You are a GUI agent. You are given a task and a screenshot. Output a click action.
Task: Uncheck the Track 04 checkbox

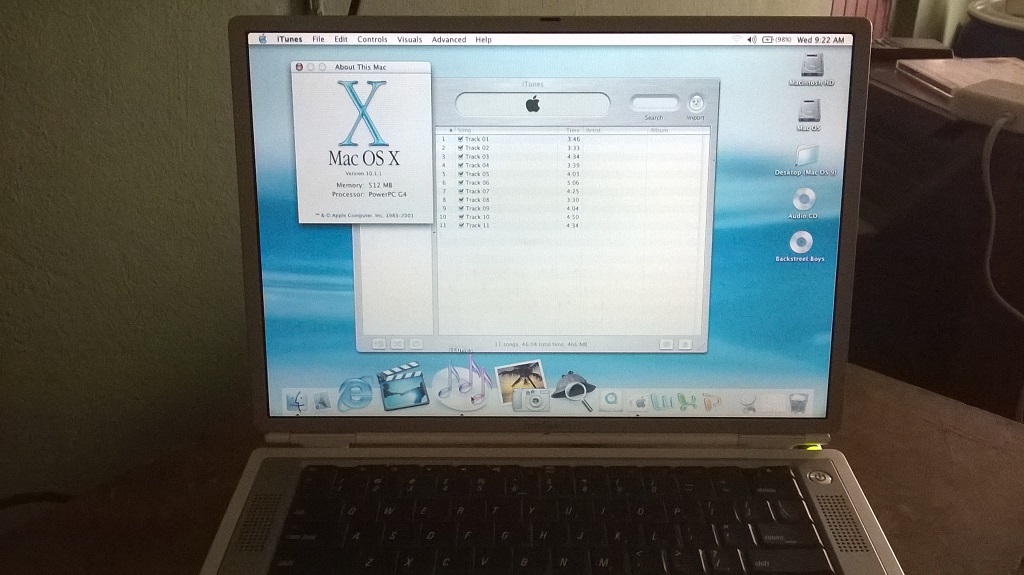pyautogui.click(x=460, y=165)
